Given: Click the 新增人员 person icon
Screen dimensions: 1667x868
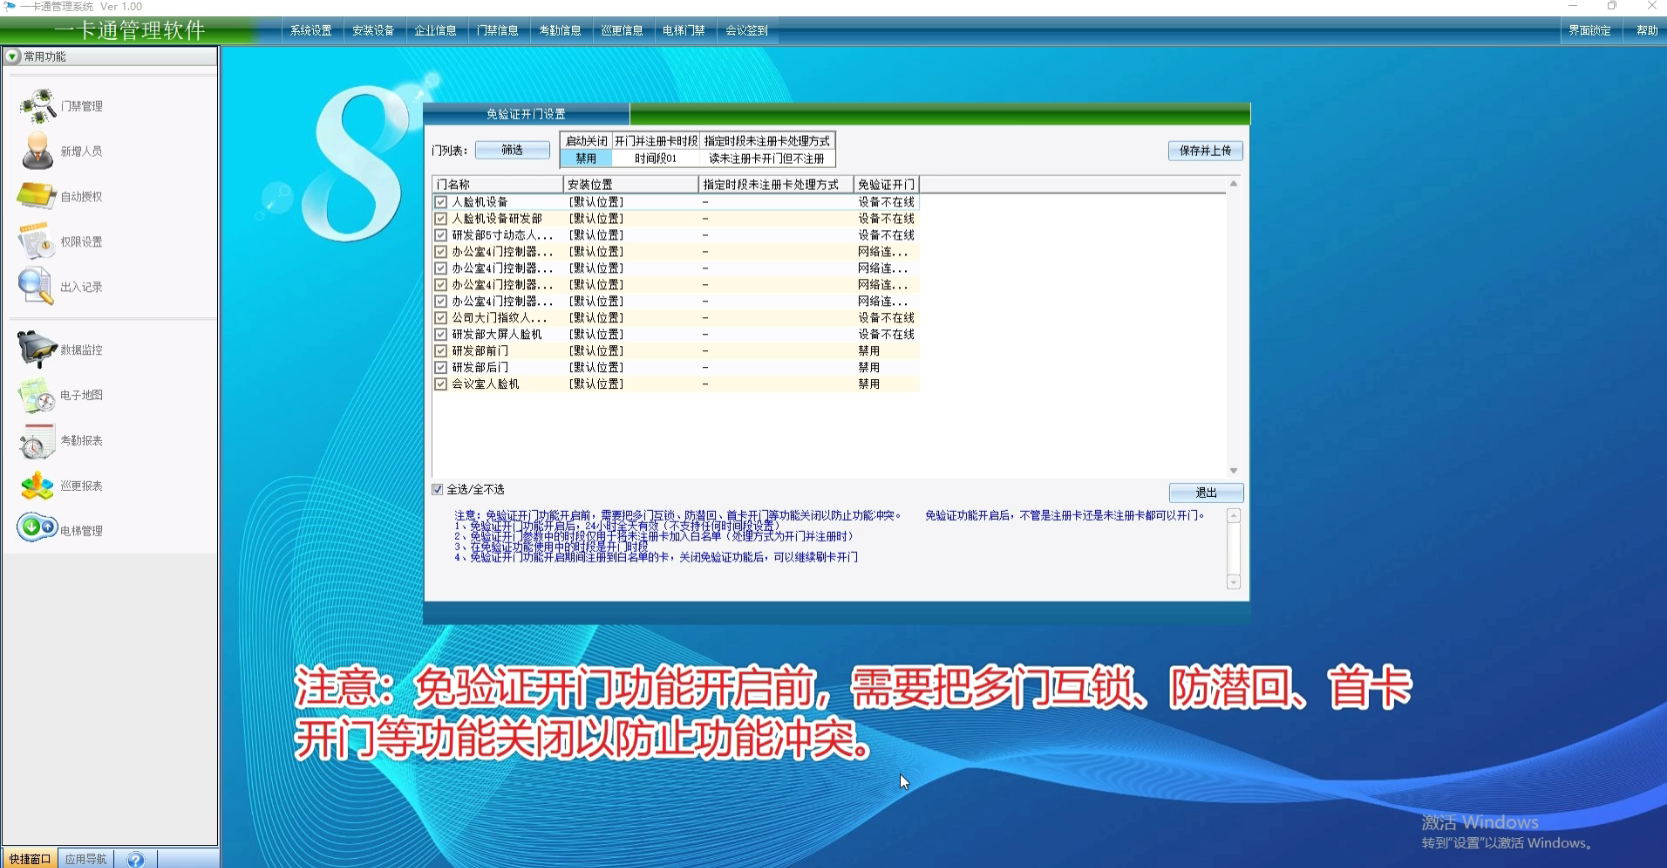Looking at the screenshot, I should pos(38,151).
